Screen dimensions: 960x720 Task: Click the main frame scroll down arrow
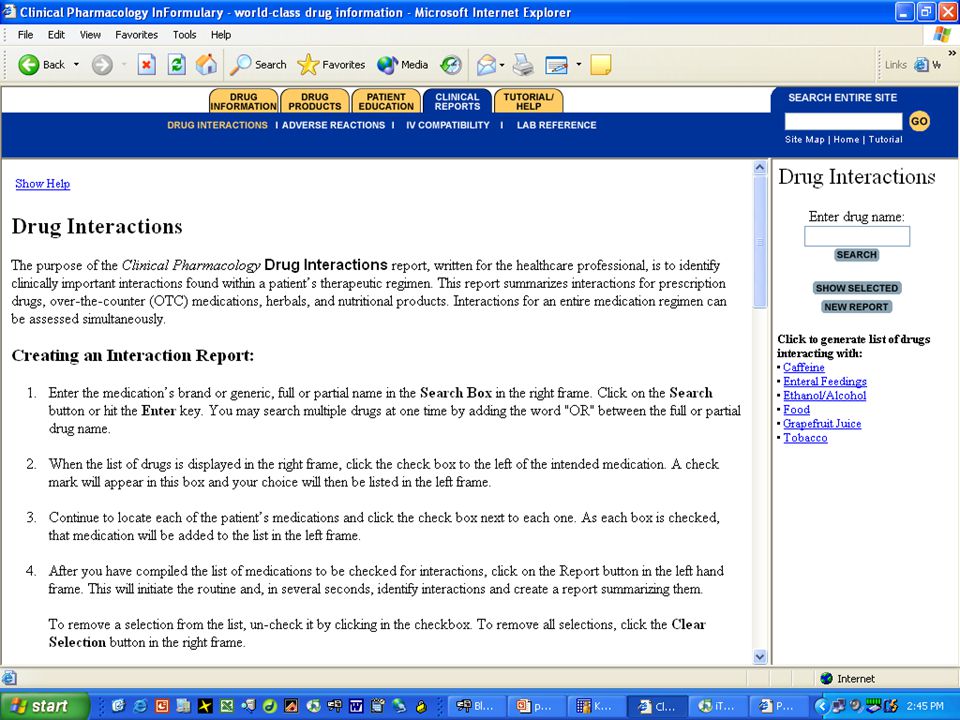point(760,657)
